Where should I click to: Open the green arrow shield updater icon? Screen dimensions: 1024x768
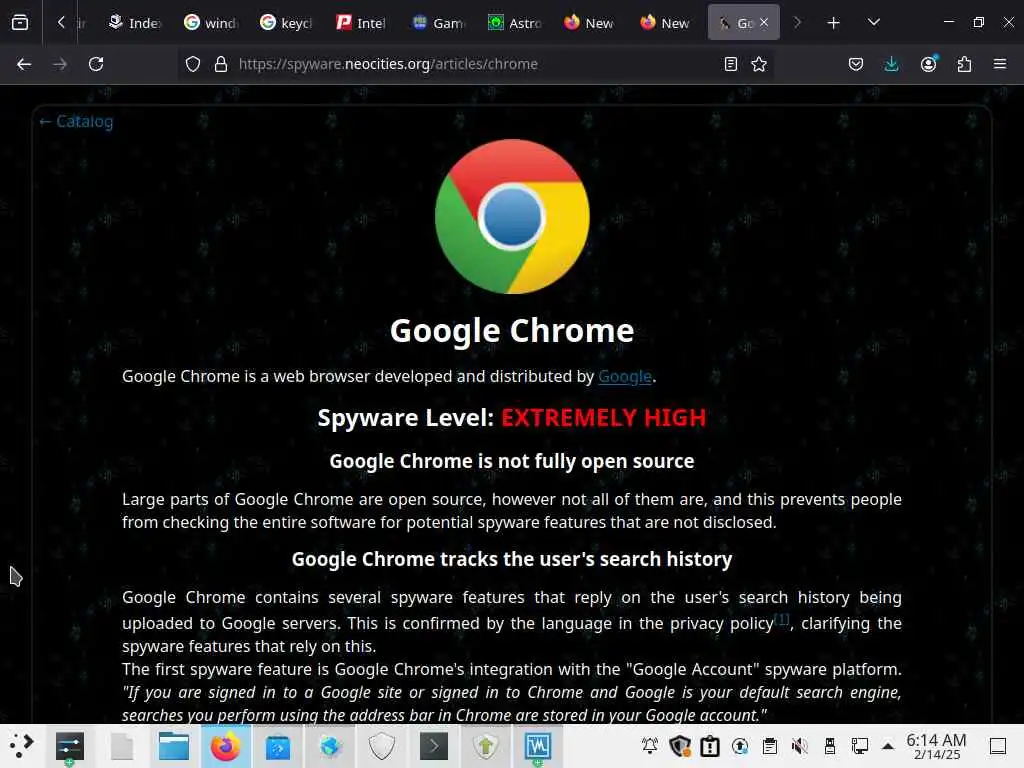coord(485,746)
